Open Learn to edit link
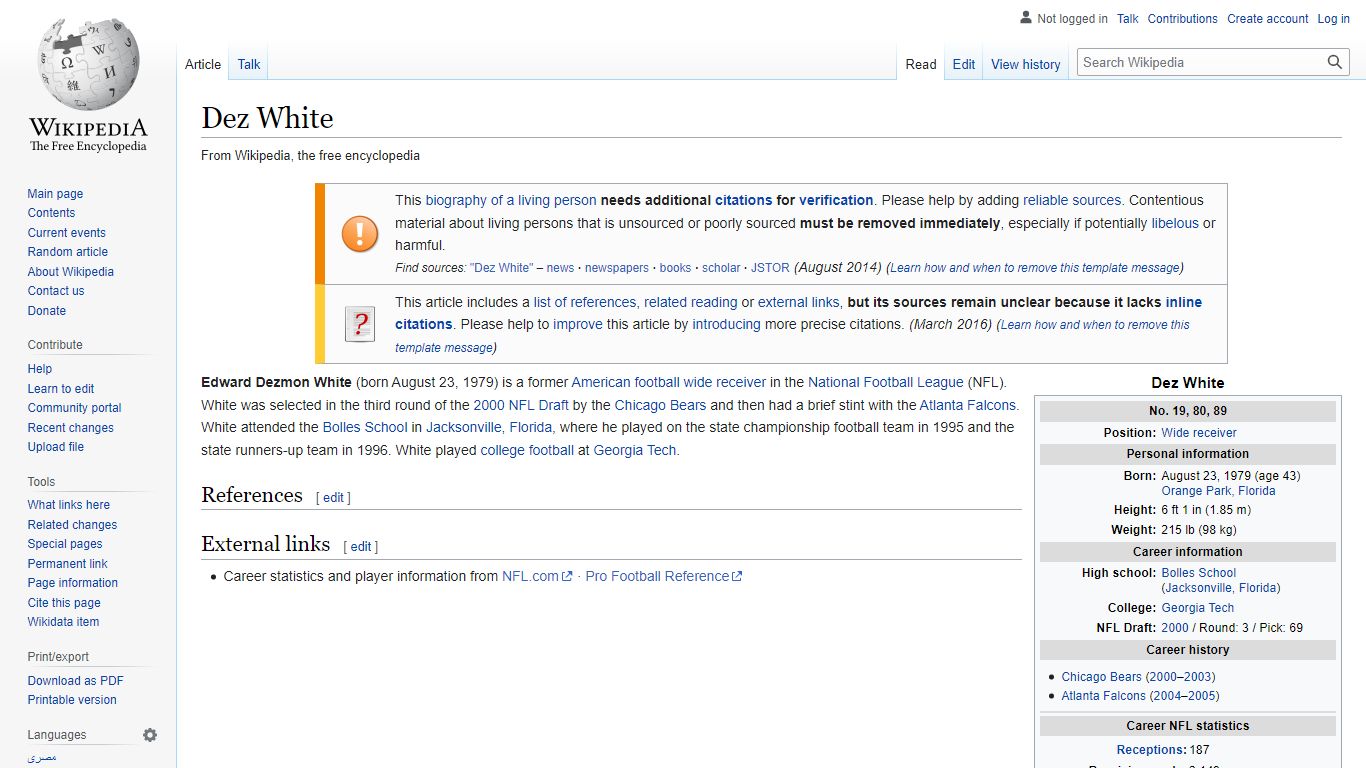1366x768 pixels. click(61, 389)
